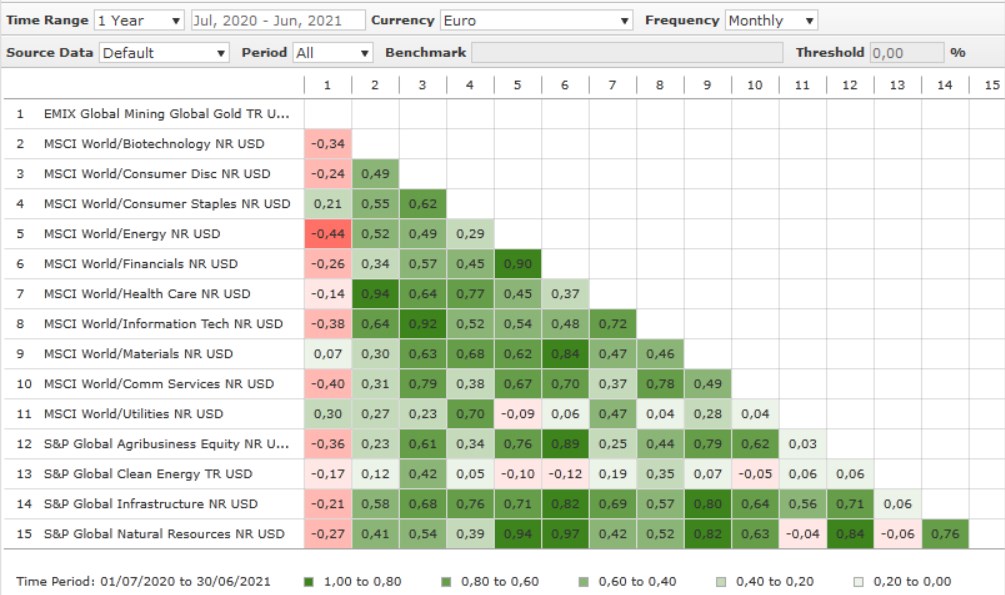Expand the Period All dropdown
Viewport: 1005px width, 595px height.
point(332,53)
